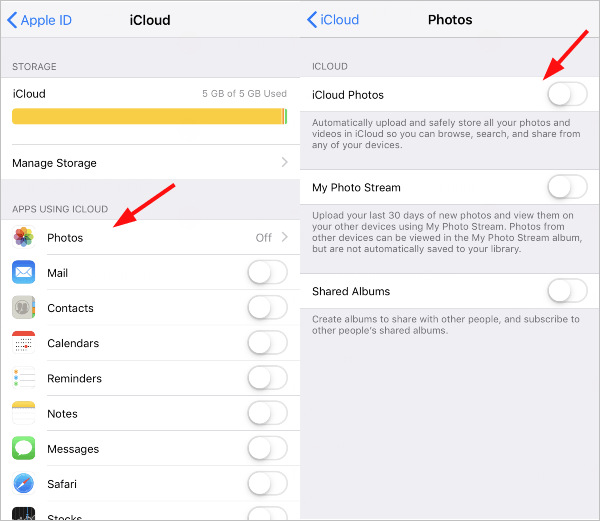600x521 pixels.
Task: Tap the Reminders app icon
Action: click(x=23, y=378)
